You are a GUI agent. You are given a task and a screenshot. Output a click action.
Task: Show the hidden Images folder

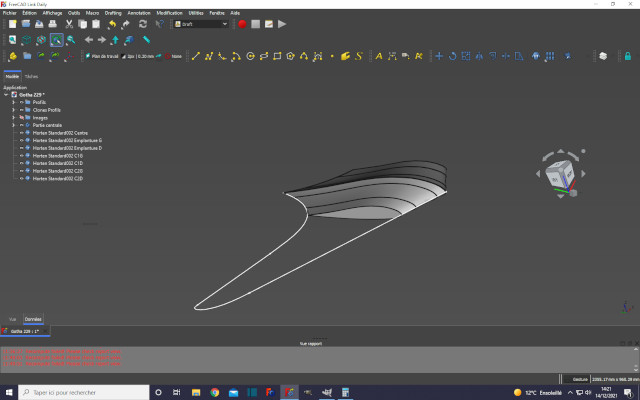pyautogui.click(x=22, y=118)
